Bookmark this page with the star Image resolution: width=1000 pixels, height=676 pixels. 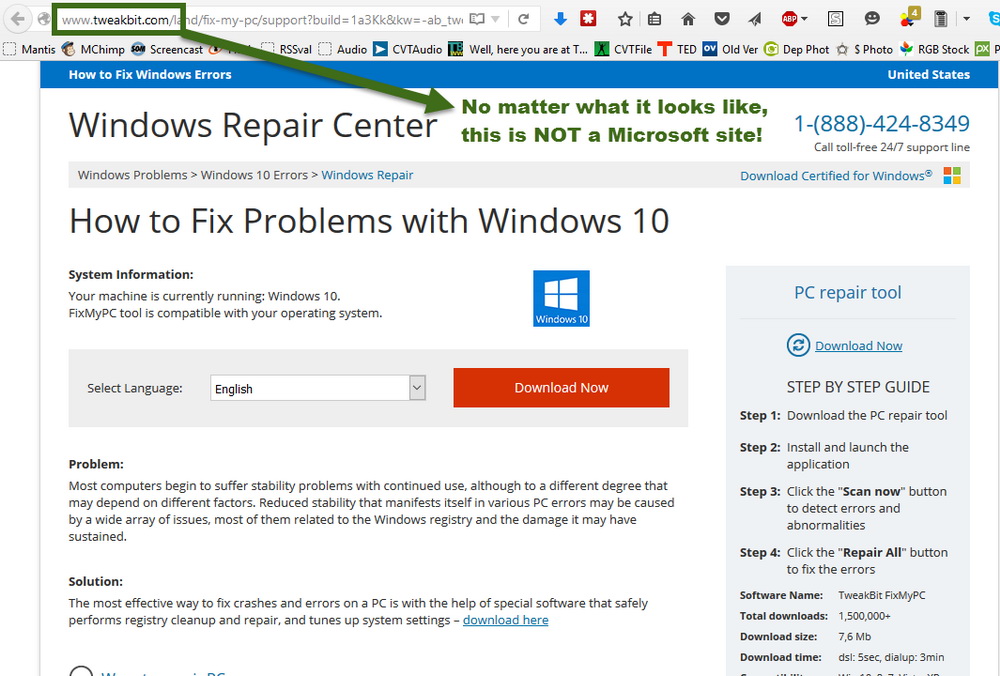click(625, 19)
